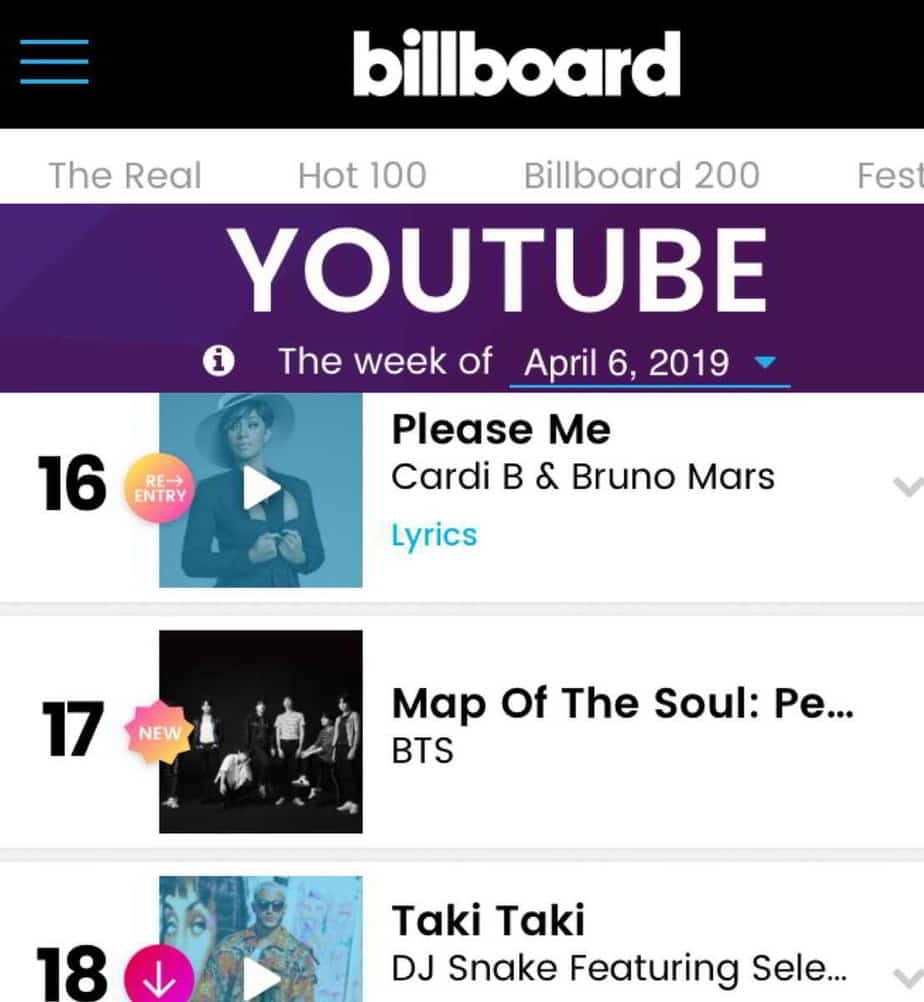Go to The Real tab
This screenshot has width=924, height=1002.
pyautogui.click(x=125, y=176)
